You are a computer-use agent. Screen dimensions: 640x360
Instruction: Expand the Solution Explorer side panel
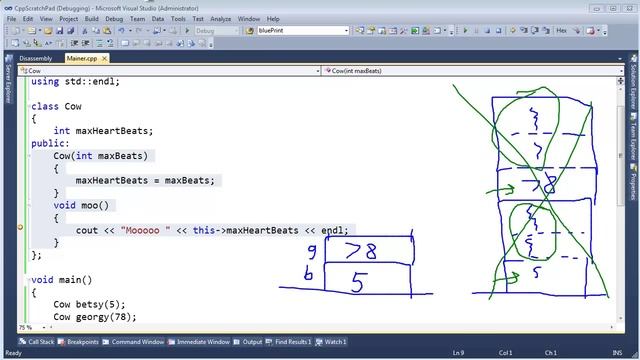point(633,83)
